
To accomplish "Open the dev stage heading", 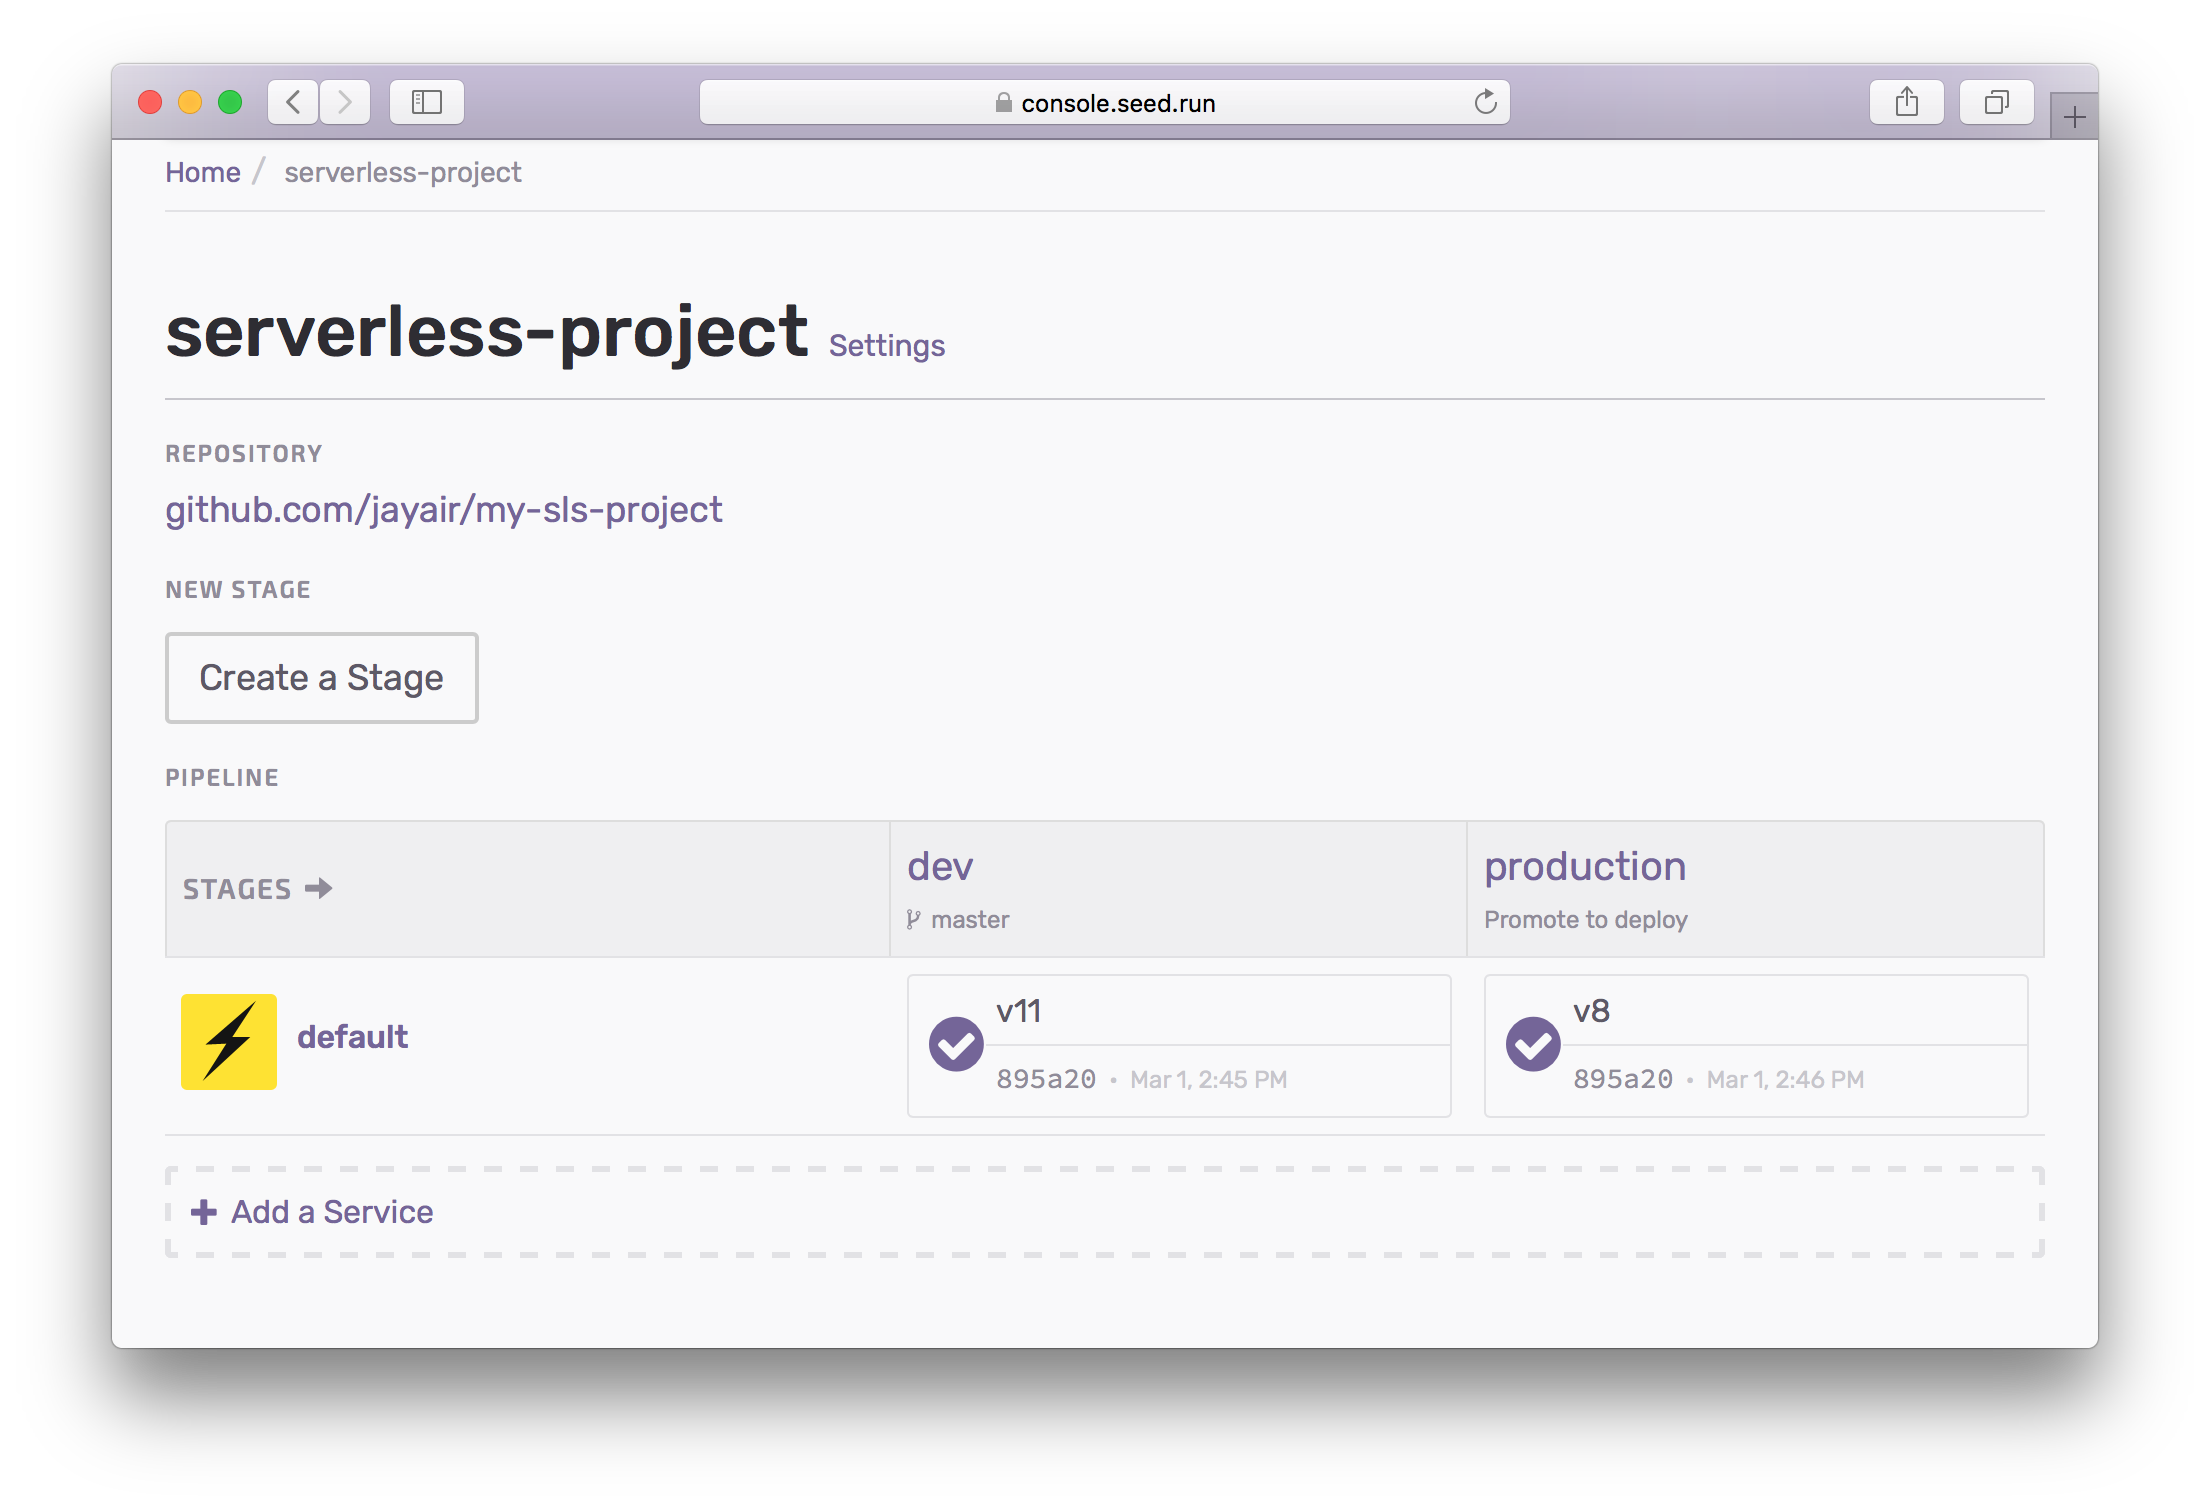I will pos(940,866).
